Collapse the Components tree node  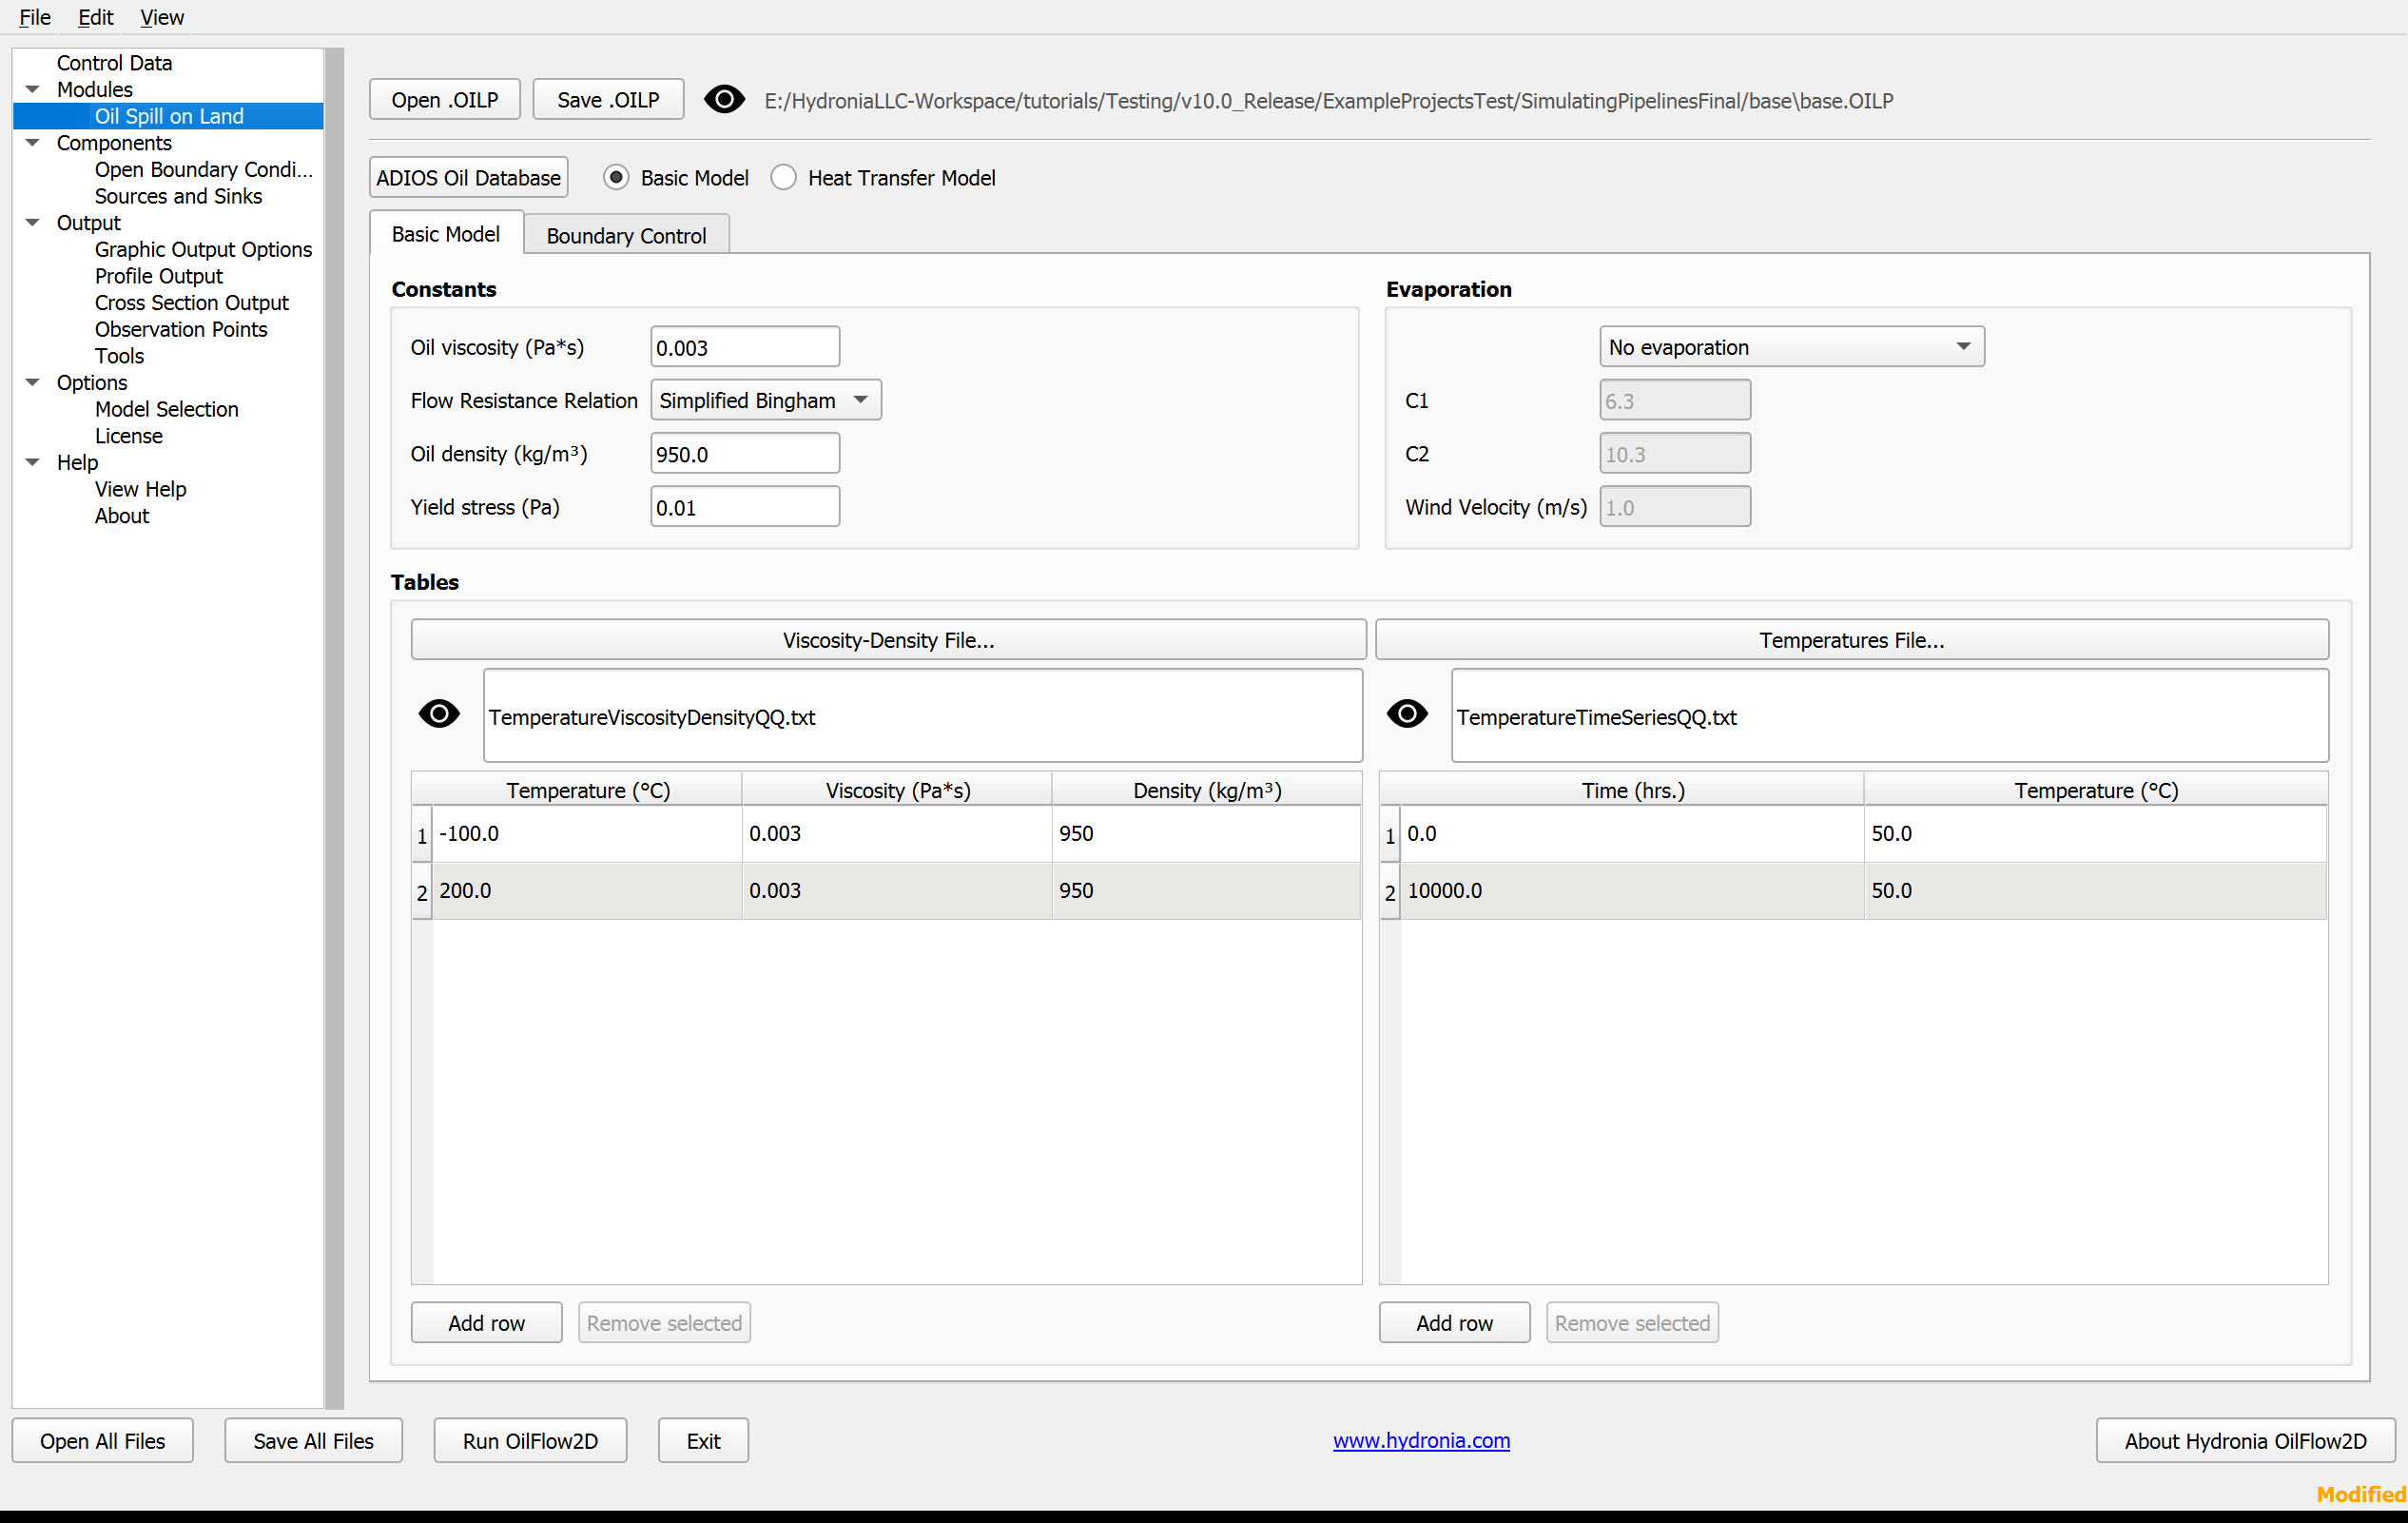pyautogui.click(x=33, y=143)
